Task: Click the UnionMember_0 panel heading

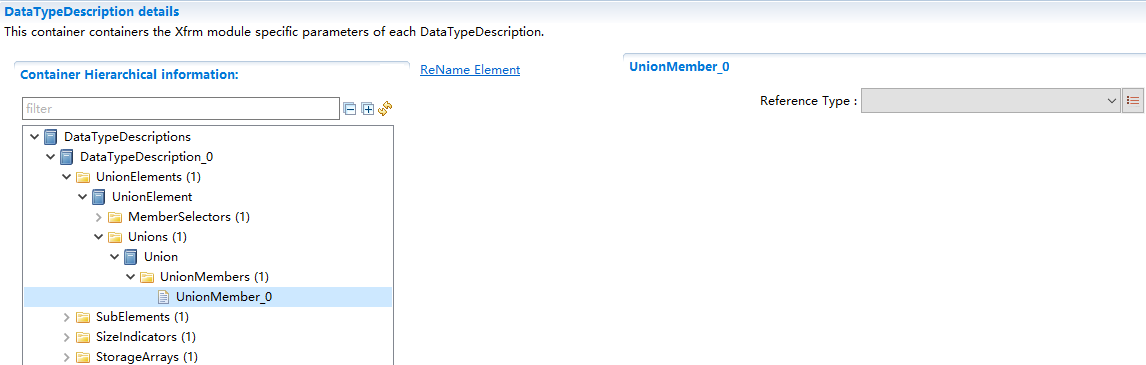Action: pos(679,67)
